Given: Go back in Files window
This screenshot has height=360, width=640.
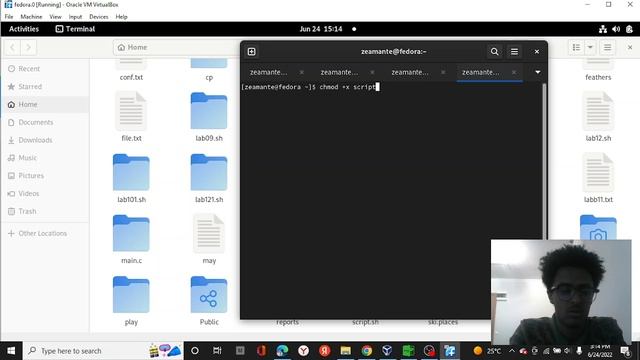Looking at the screenshot, I should (x=13, y=47).
